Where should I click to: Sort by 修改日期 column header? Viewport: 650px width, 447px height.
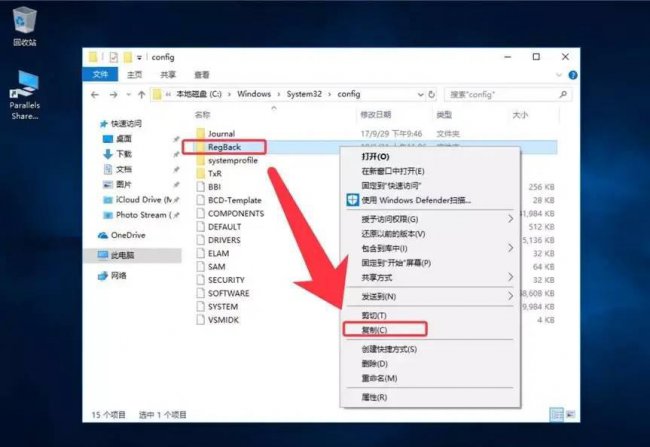click(376, 114)
